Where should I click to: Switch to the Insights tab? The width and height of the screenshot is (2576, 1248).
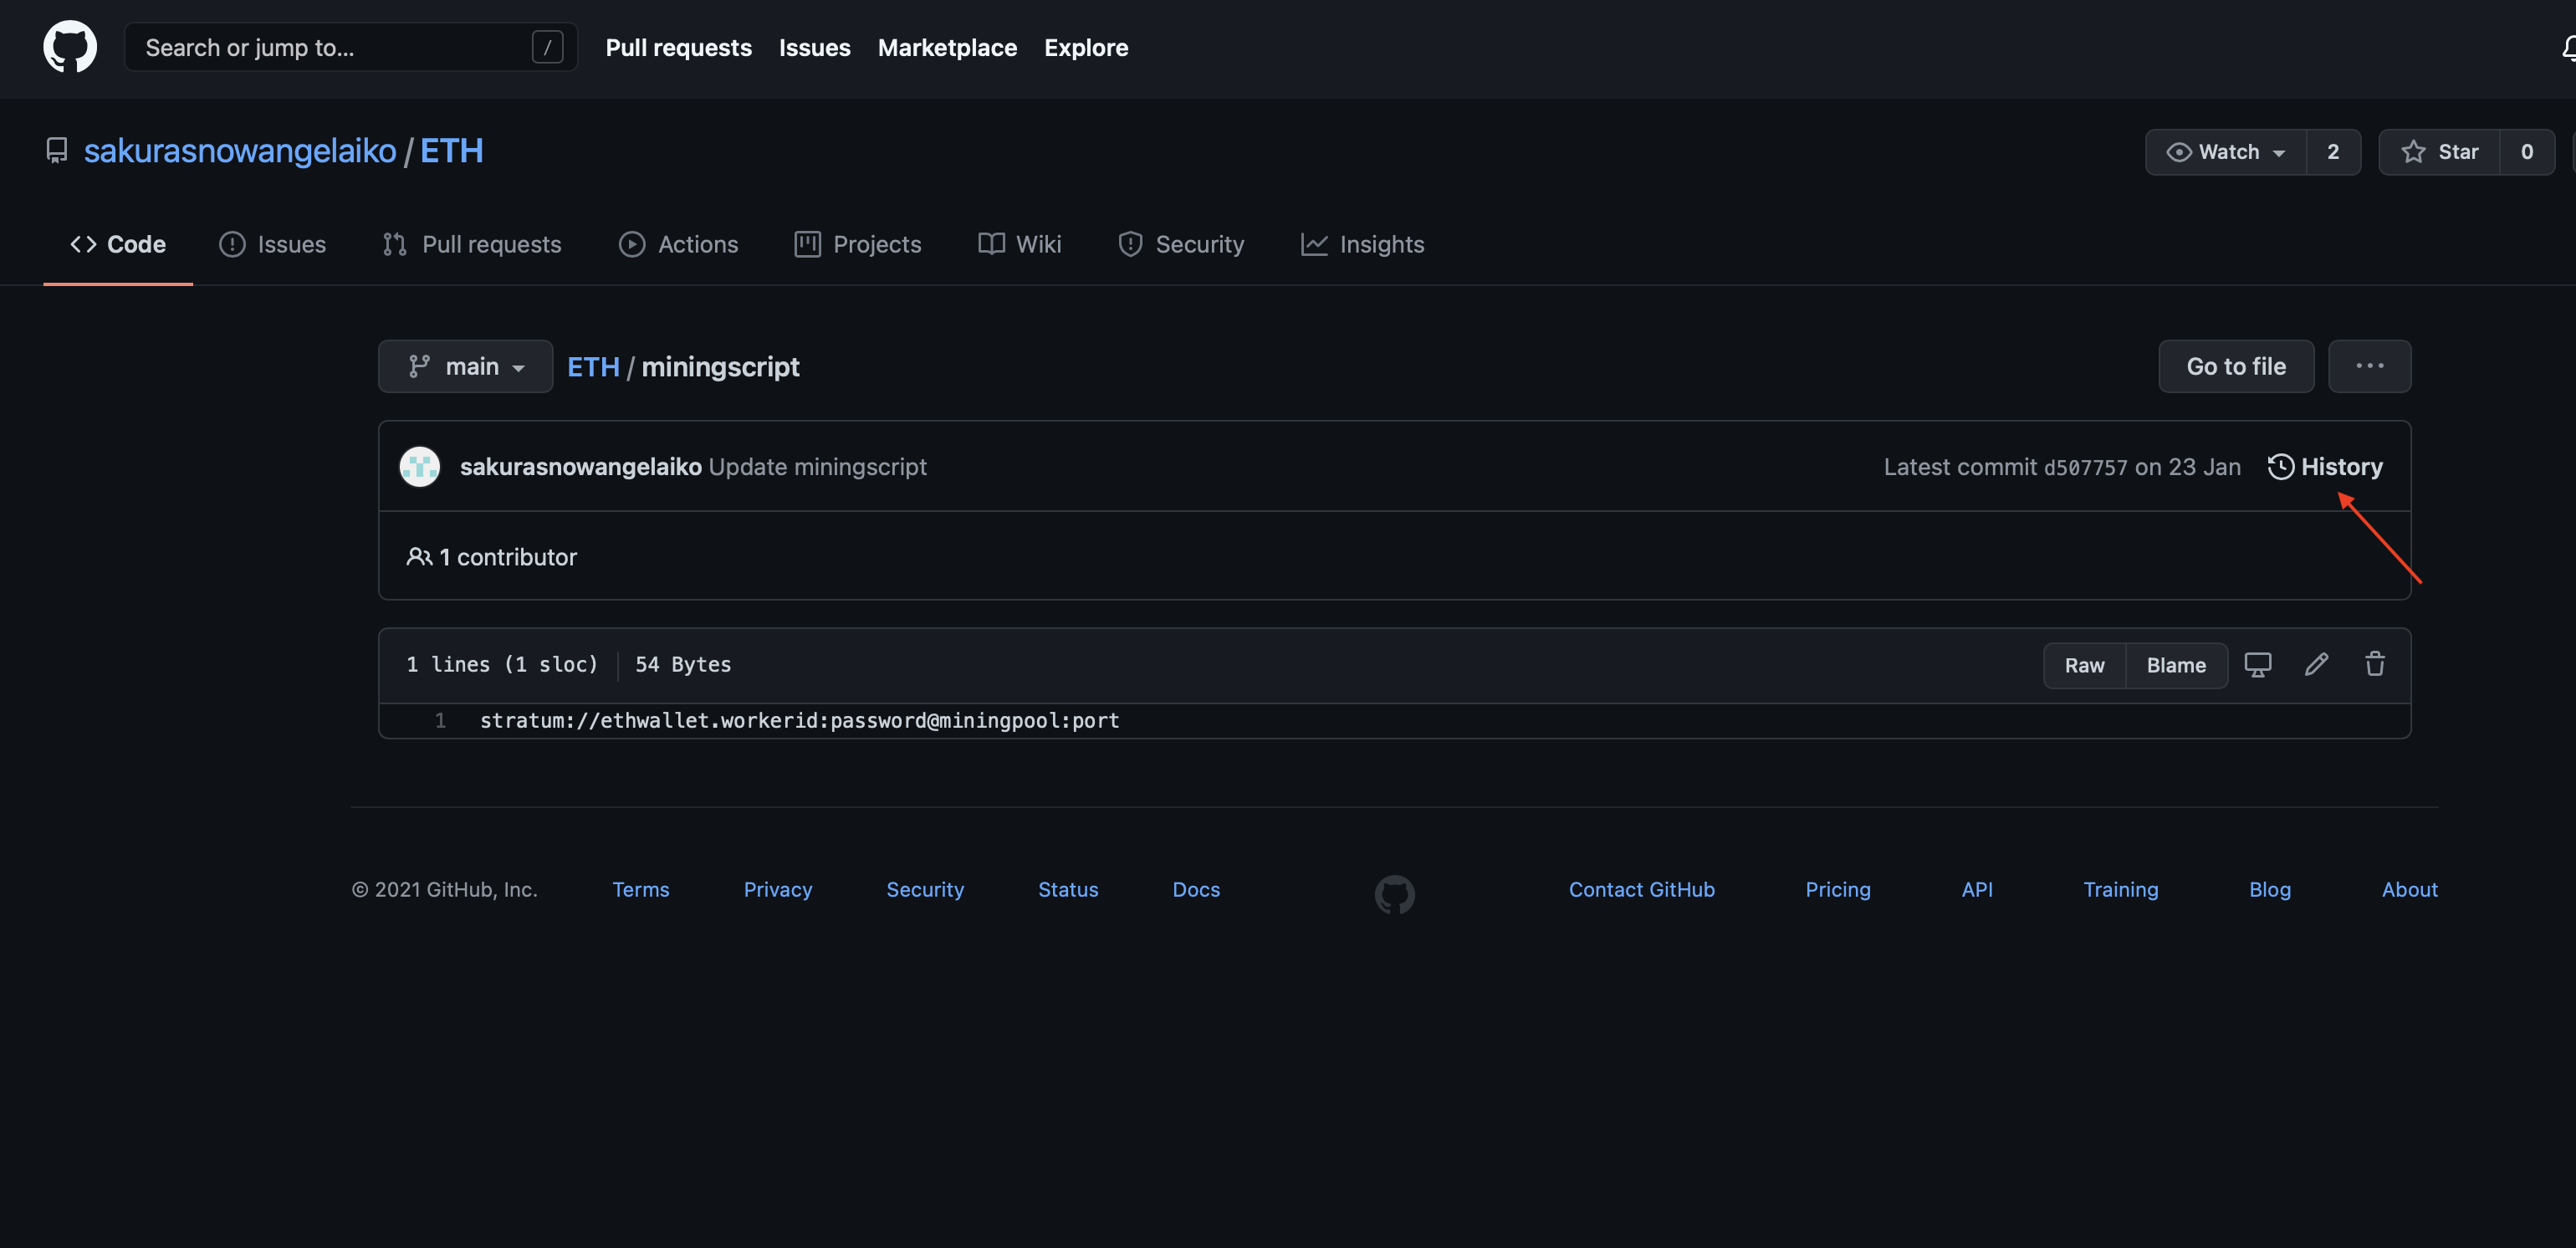pyautogui.click(x=1363, y=244)
